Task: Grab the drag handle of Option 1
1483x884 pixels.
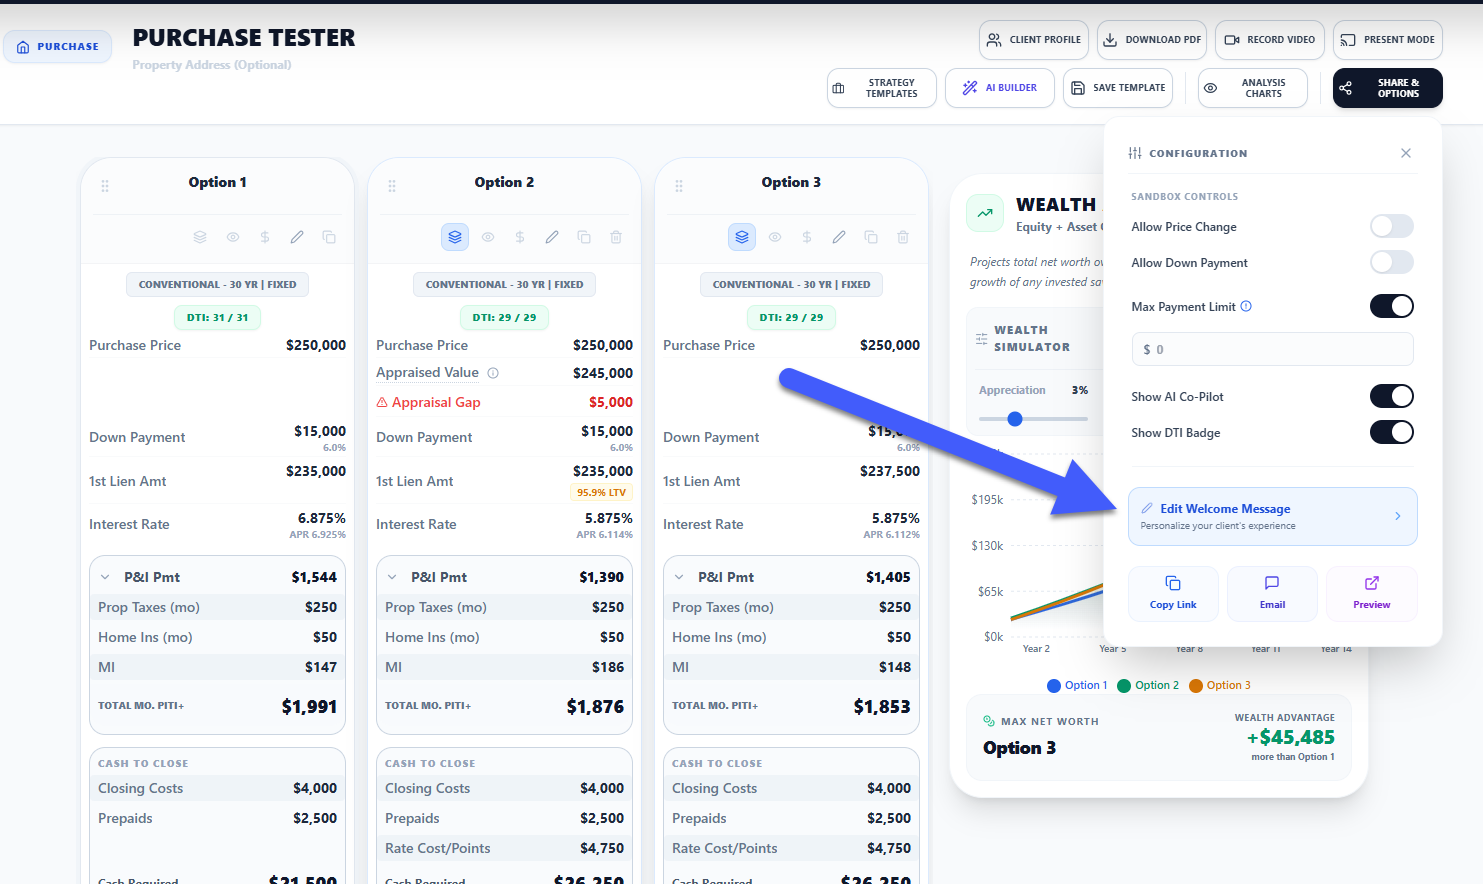Action: coord(105,186)
